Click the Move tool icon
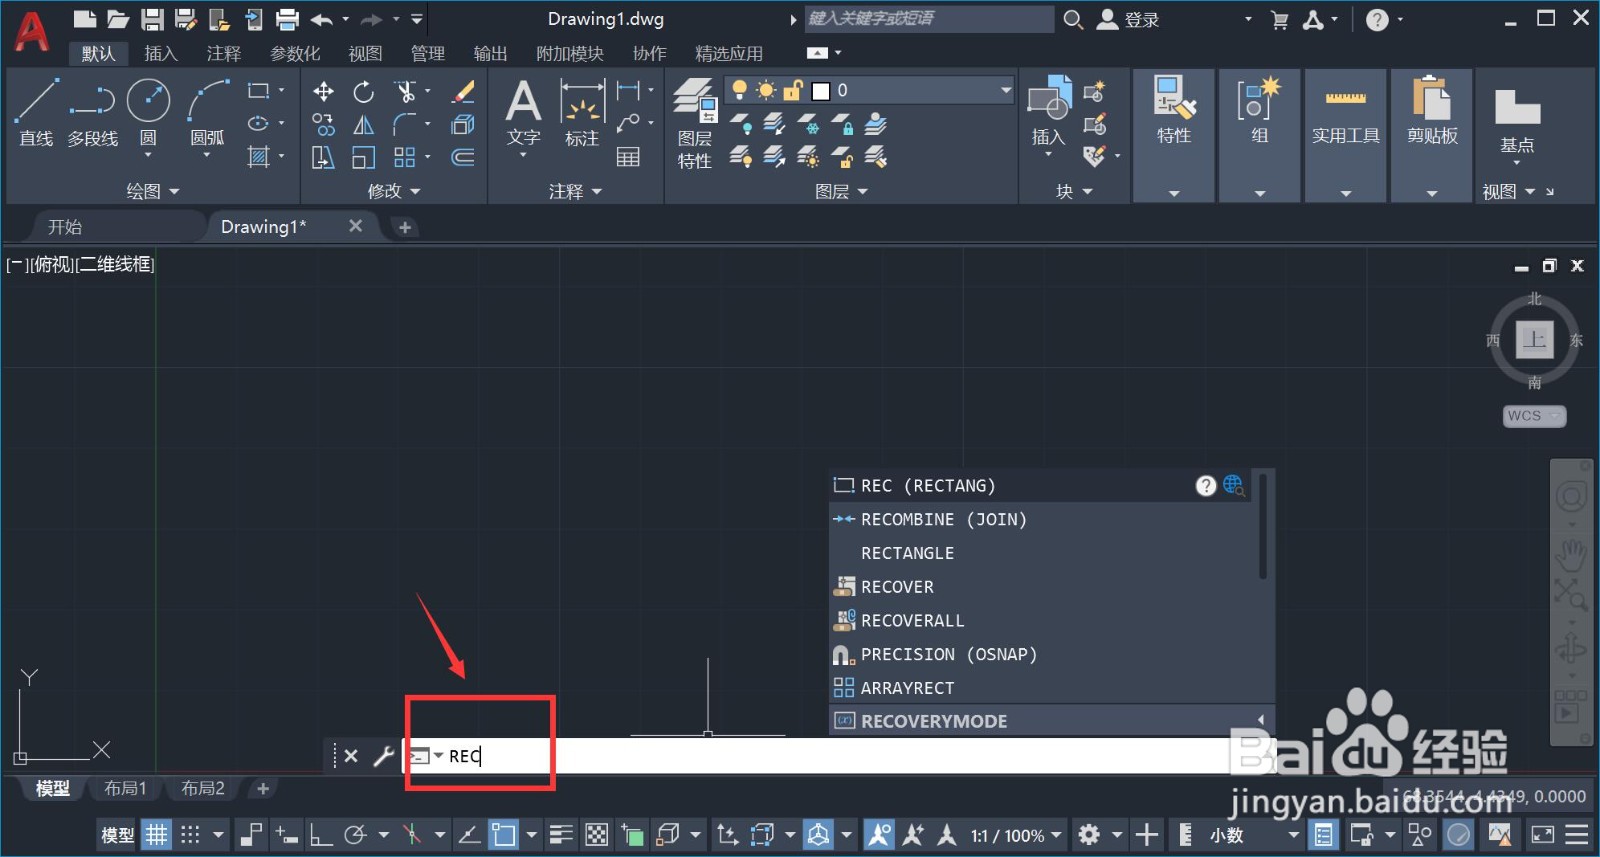1600x857 pixels. tap(323, 92)
